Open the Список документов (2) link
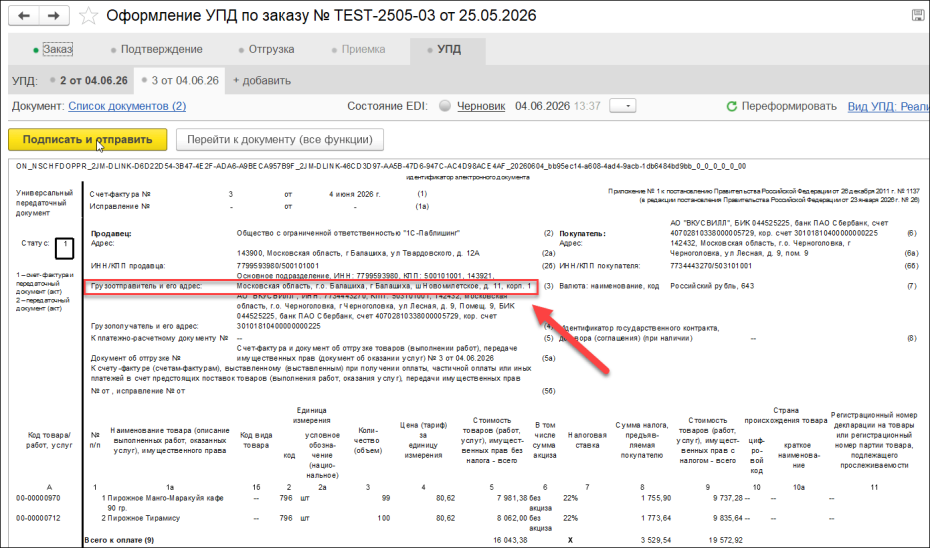 [x=127, y=106]
